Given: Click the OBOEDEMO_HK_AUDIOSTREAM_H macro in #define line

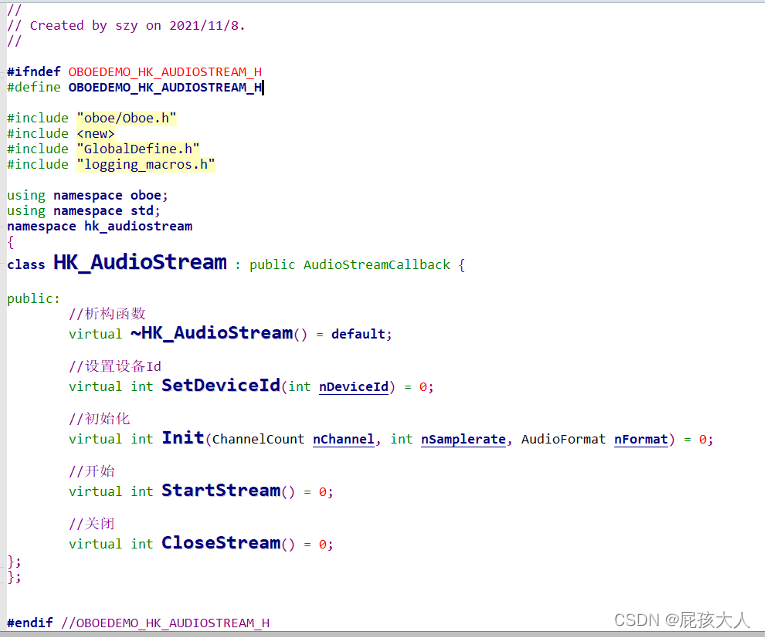Looking at the screenshot, I should [x=165, y=87].
